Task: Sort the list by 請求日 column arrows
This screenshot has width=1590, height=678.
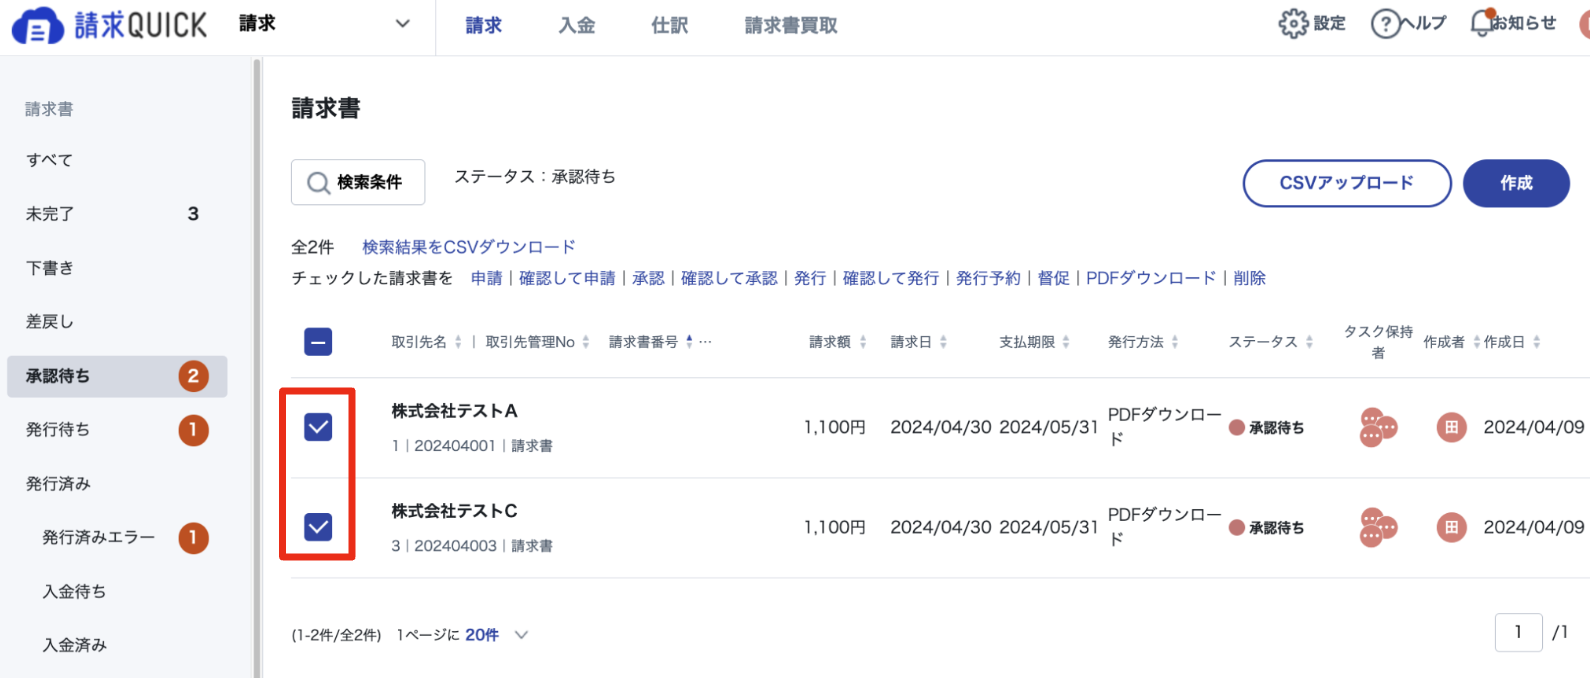Action: click(x=943, y=342)
